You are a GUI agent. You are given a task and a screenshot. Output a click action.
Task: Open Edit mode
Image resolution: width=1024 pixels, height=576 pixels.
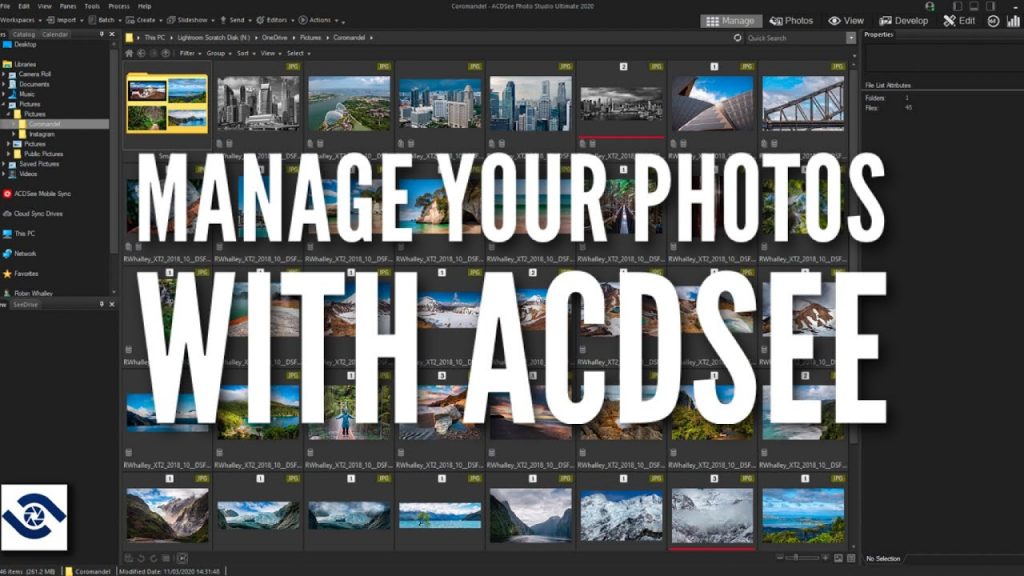(959, 21)
